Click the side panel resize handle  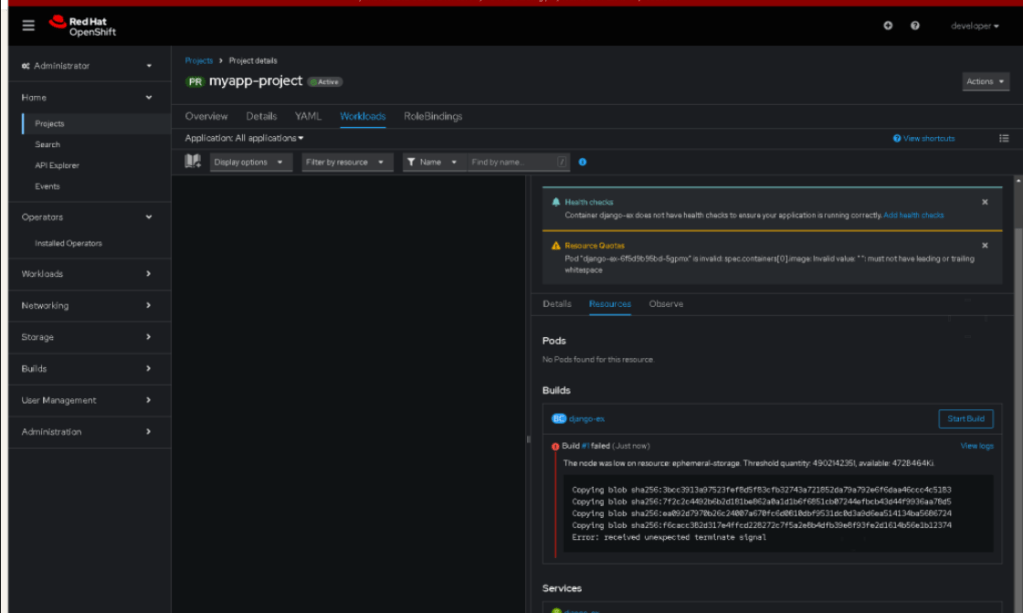pos(528,439)
